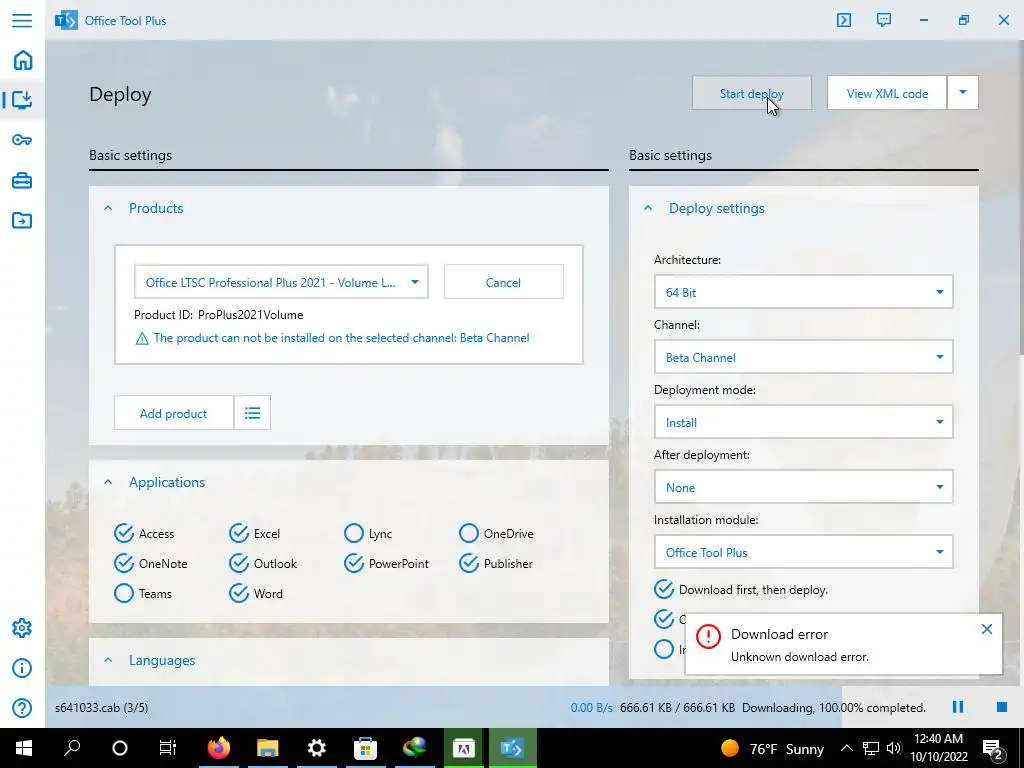This screenshot has height=768, width=1024.
Task: Open the Channel dropdown
Action: 803,357
